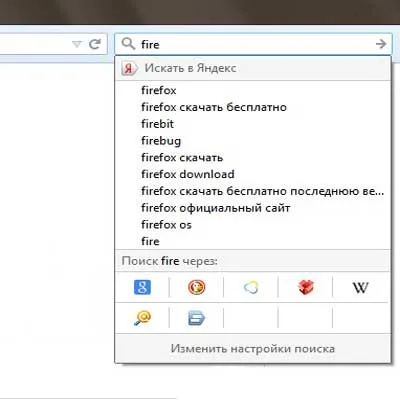Search fire via Wikipedia icon
Viewport: 400px width, 400px height.
click(360, 287)
